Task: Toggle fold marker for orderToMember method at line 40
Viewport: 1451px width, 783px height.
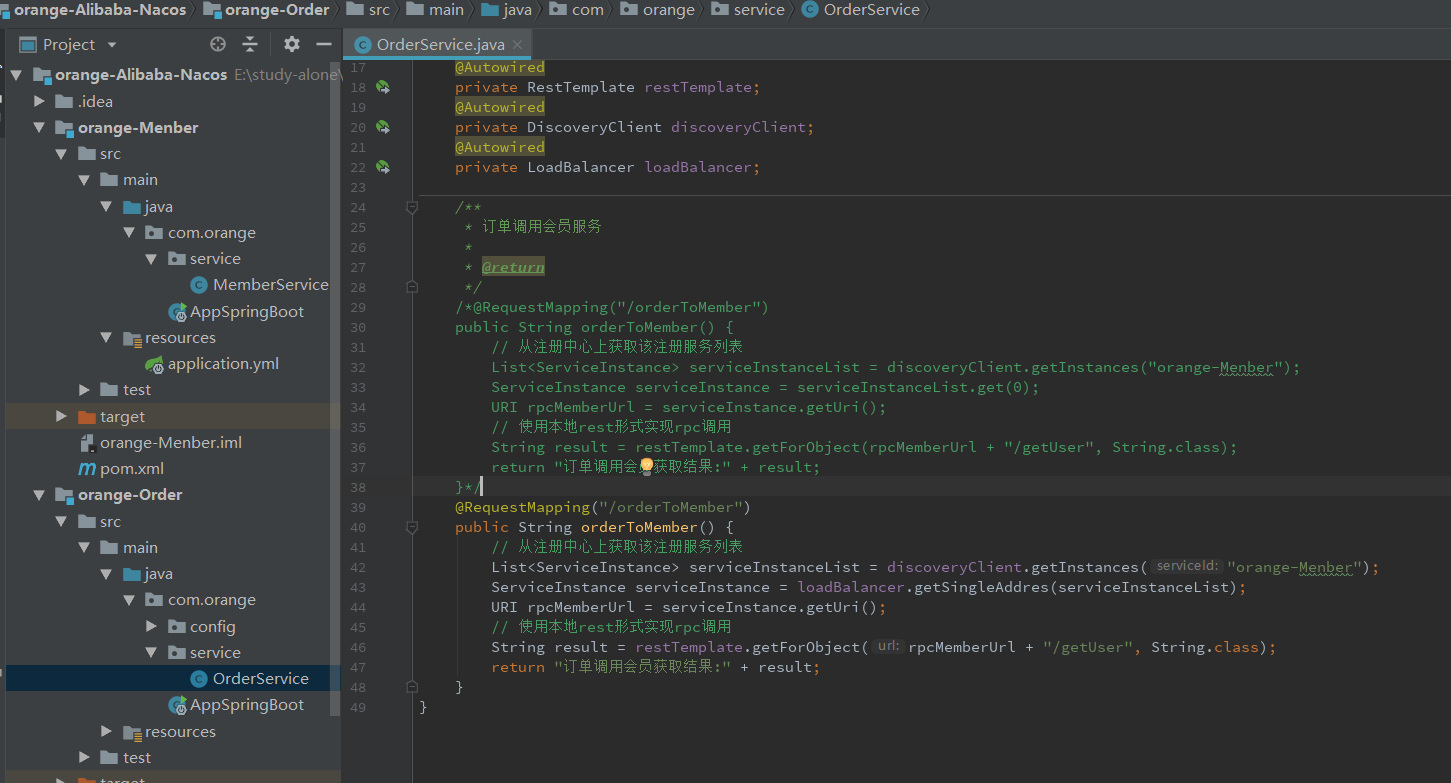Action: [411, 527]
